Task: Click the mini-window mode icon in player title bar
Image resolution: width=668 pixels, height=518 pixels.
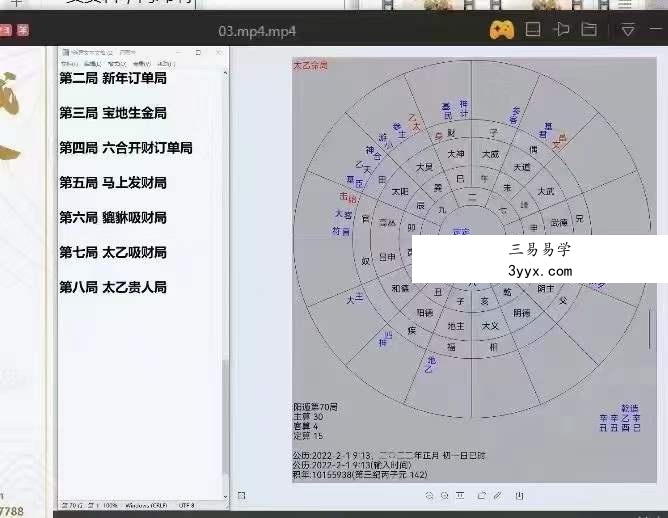Action: (533, 29)
